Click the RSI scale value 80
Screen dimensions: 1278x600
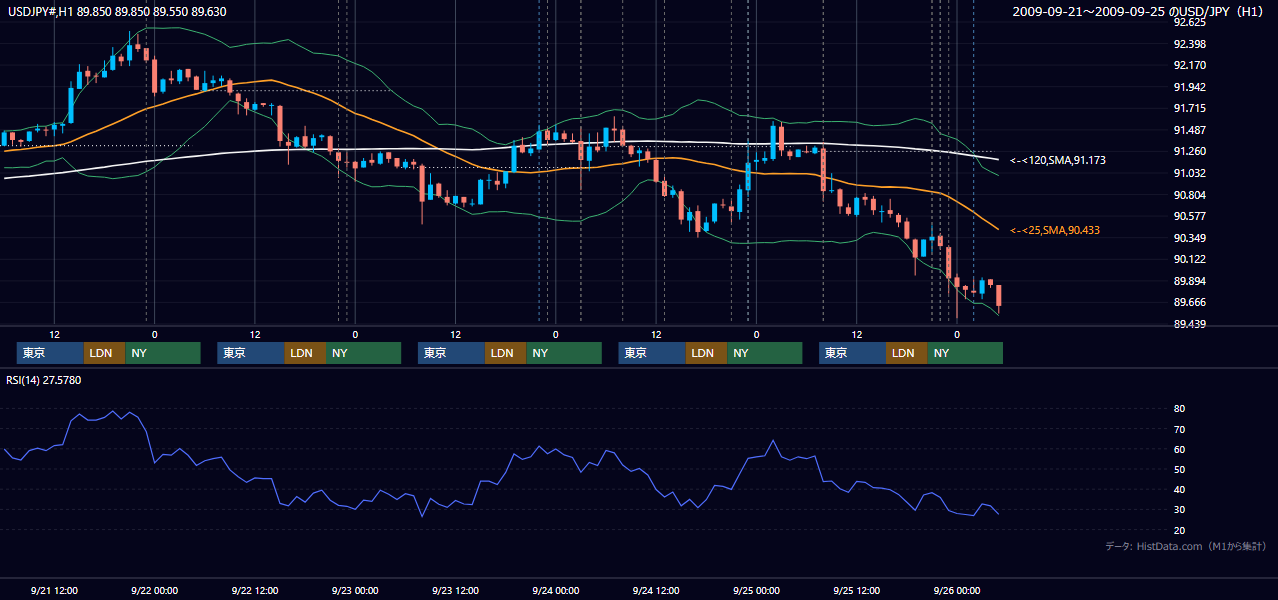(x=1179, y=409)
